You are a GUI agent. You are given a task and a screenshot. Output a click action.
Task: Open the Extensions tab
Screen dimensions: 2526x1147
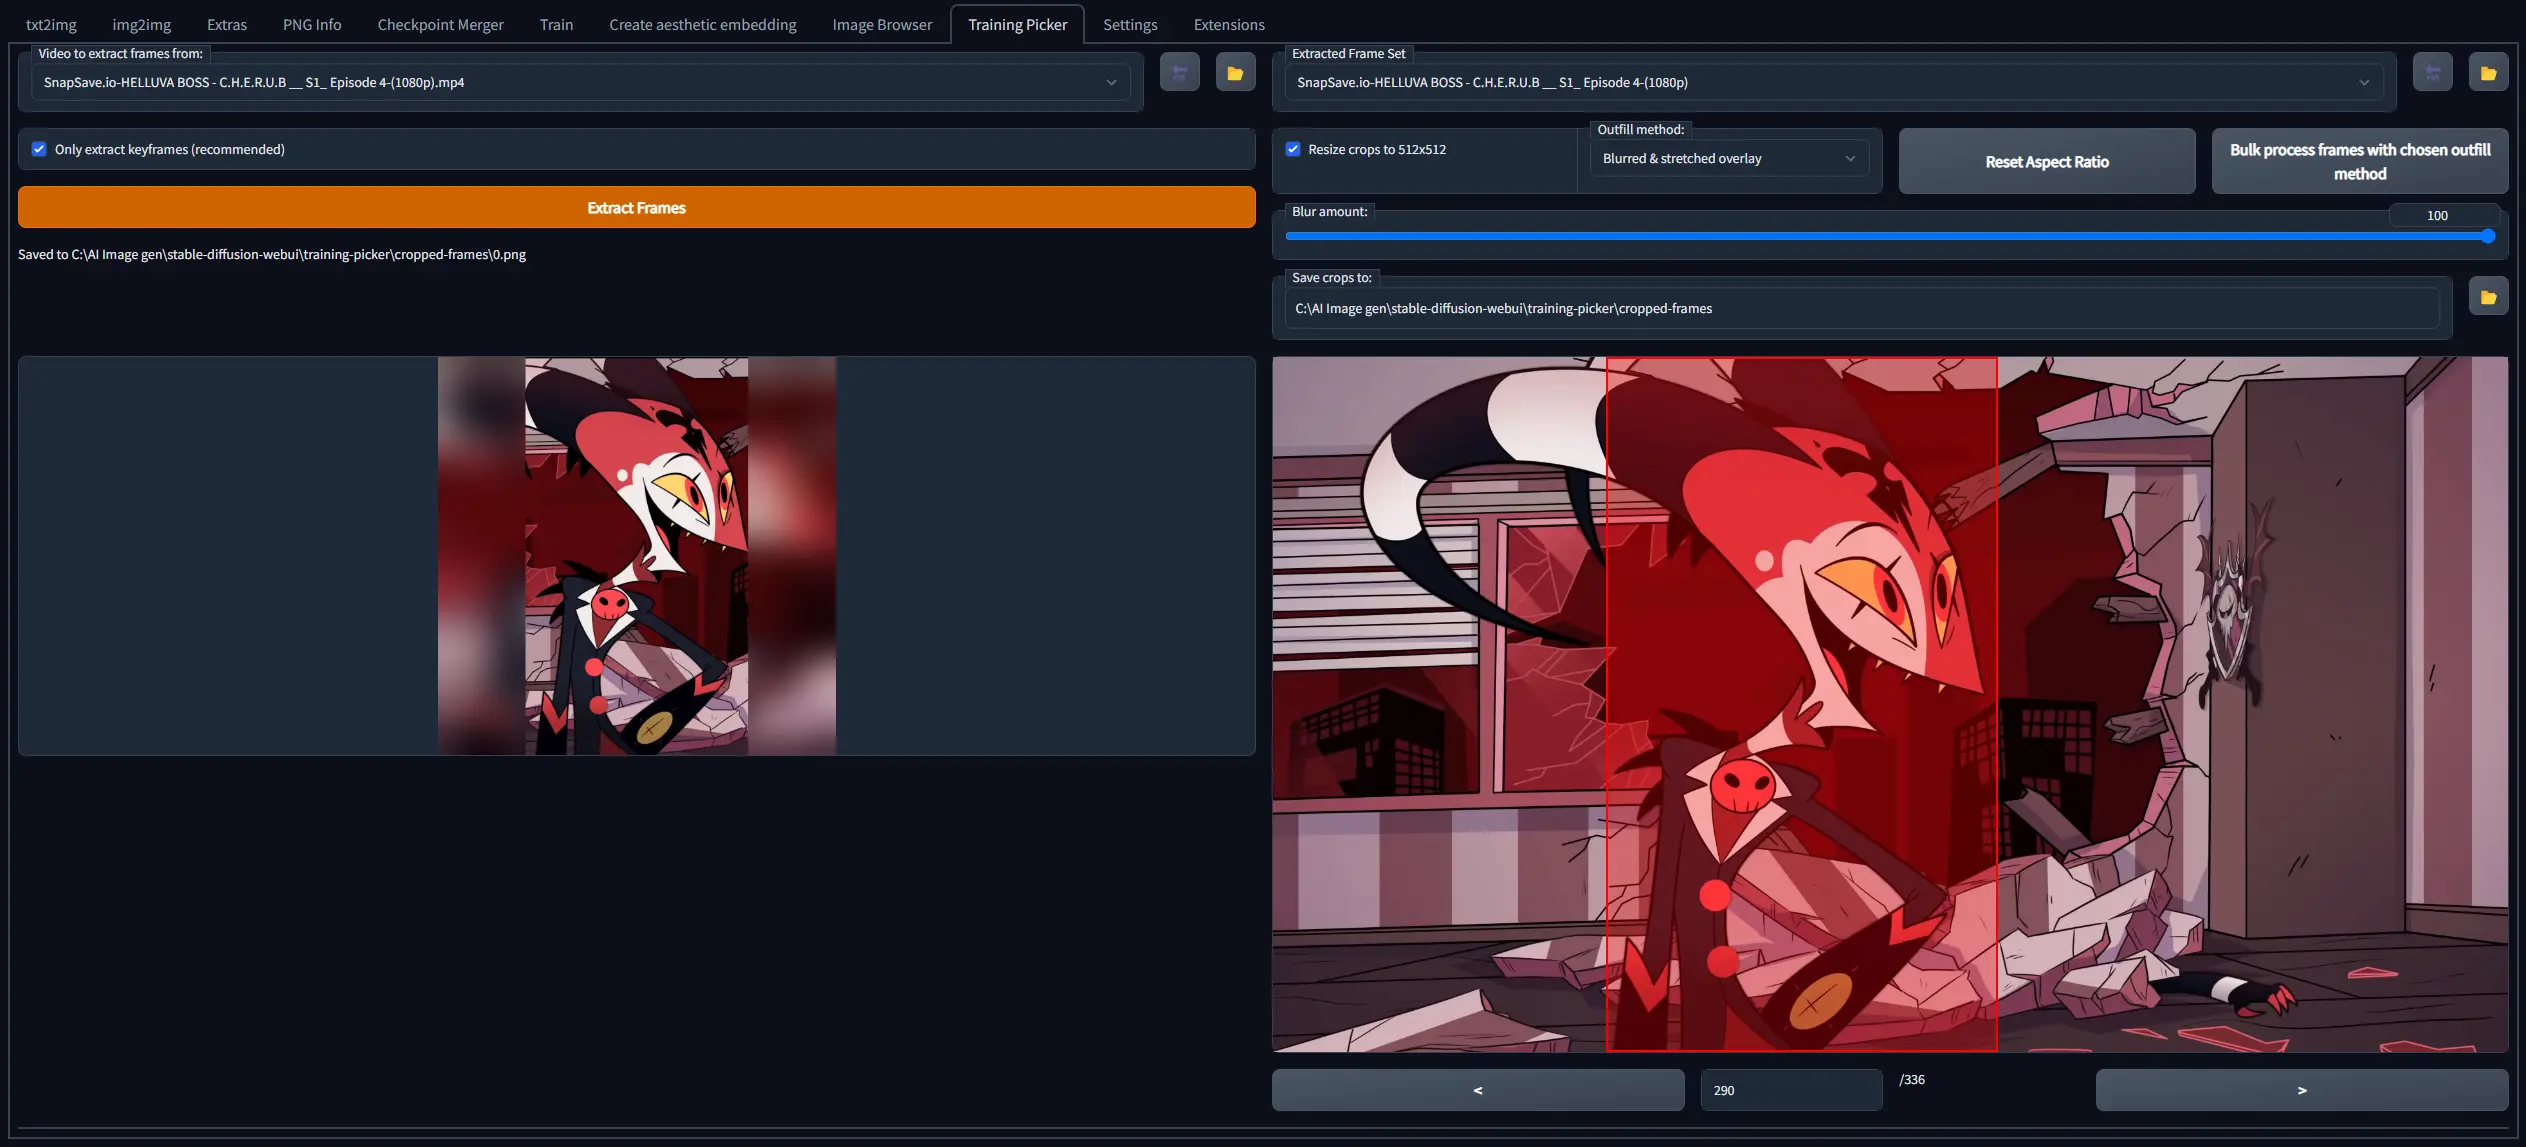coord(1229,24)
